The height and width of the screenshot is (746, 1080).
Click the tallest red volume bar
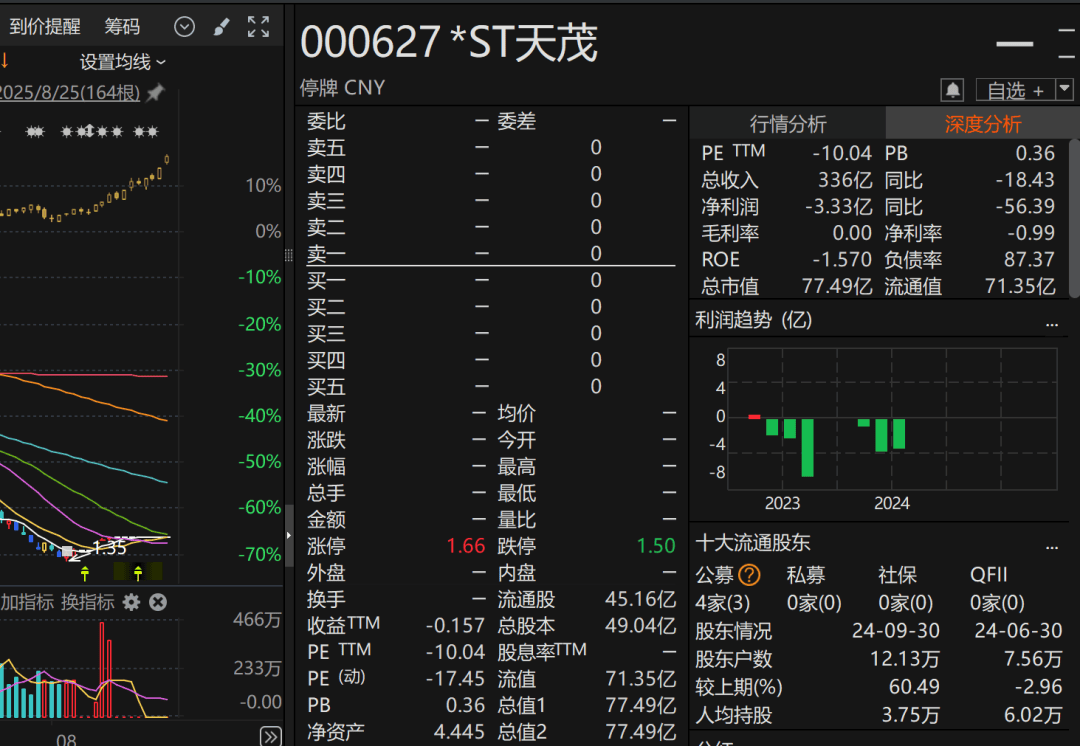102,670
